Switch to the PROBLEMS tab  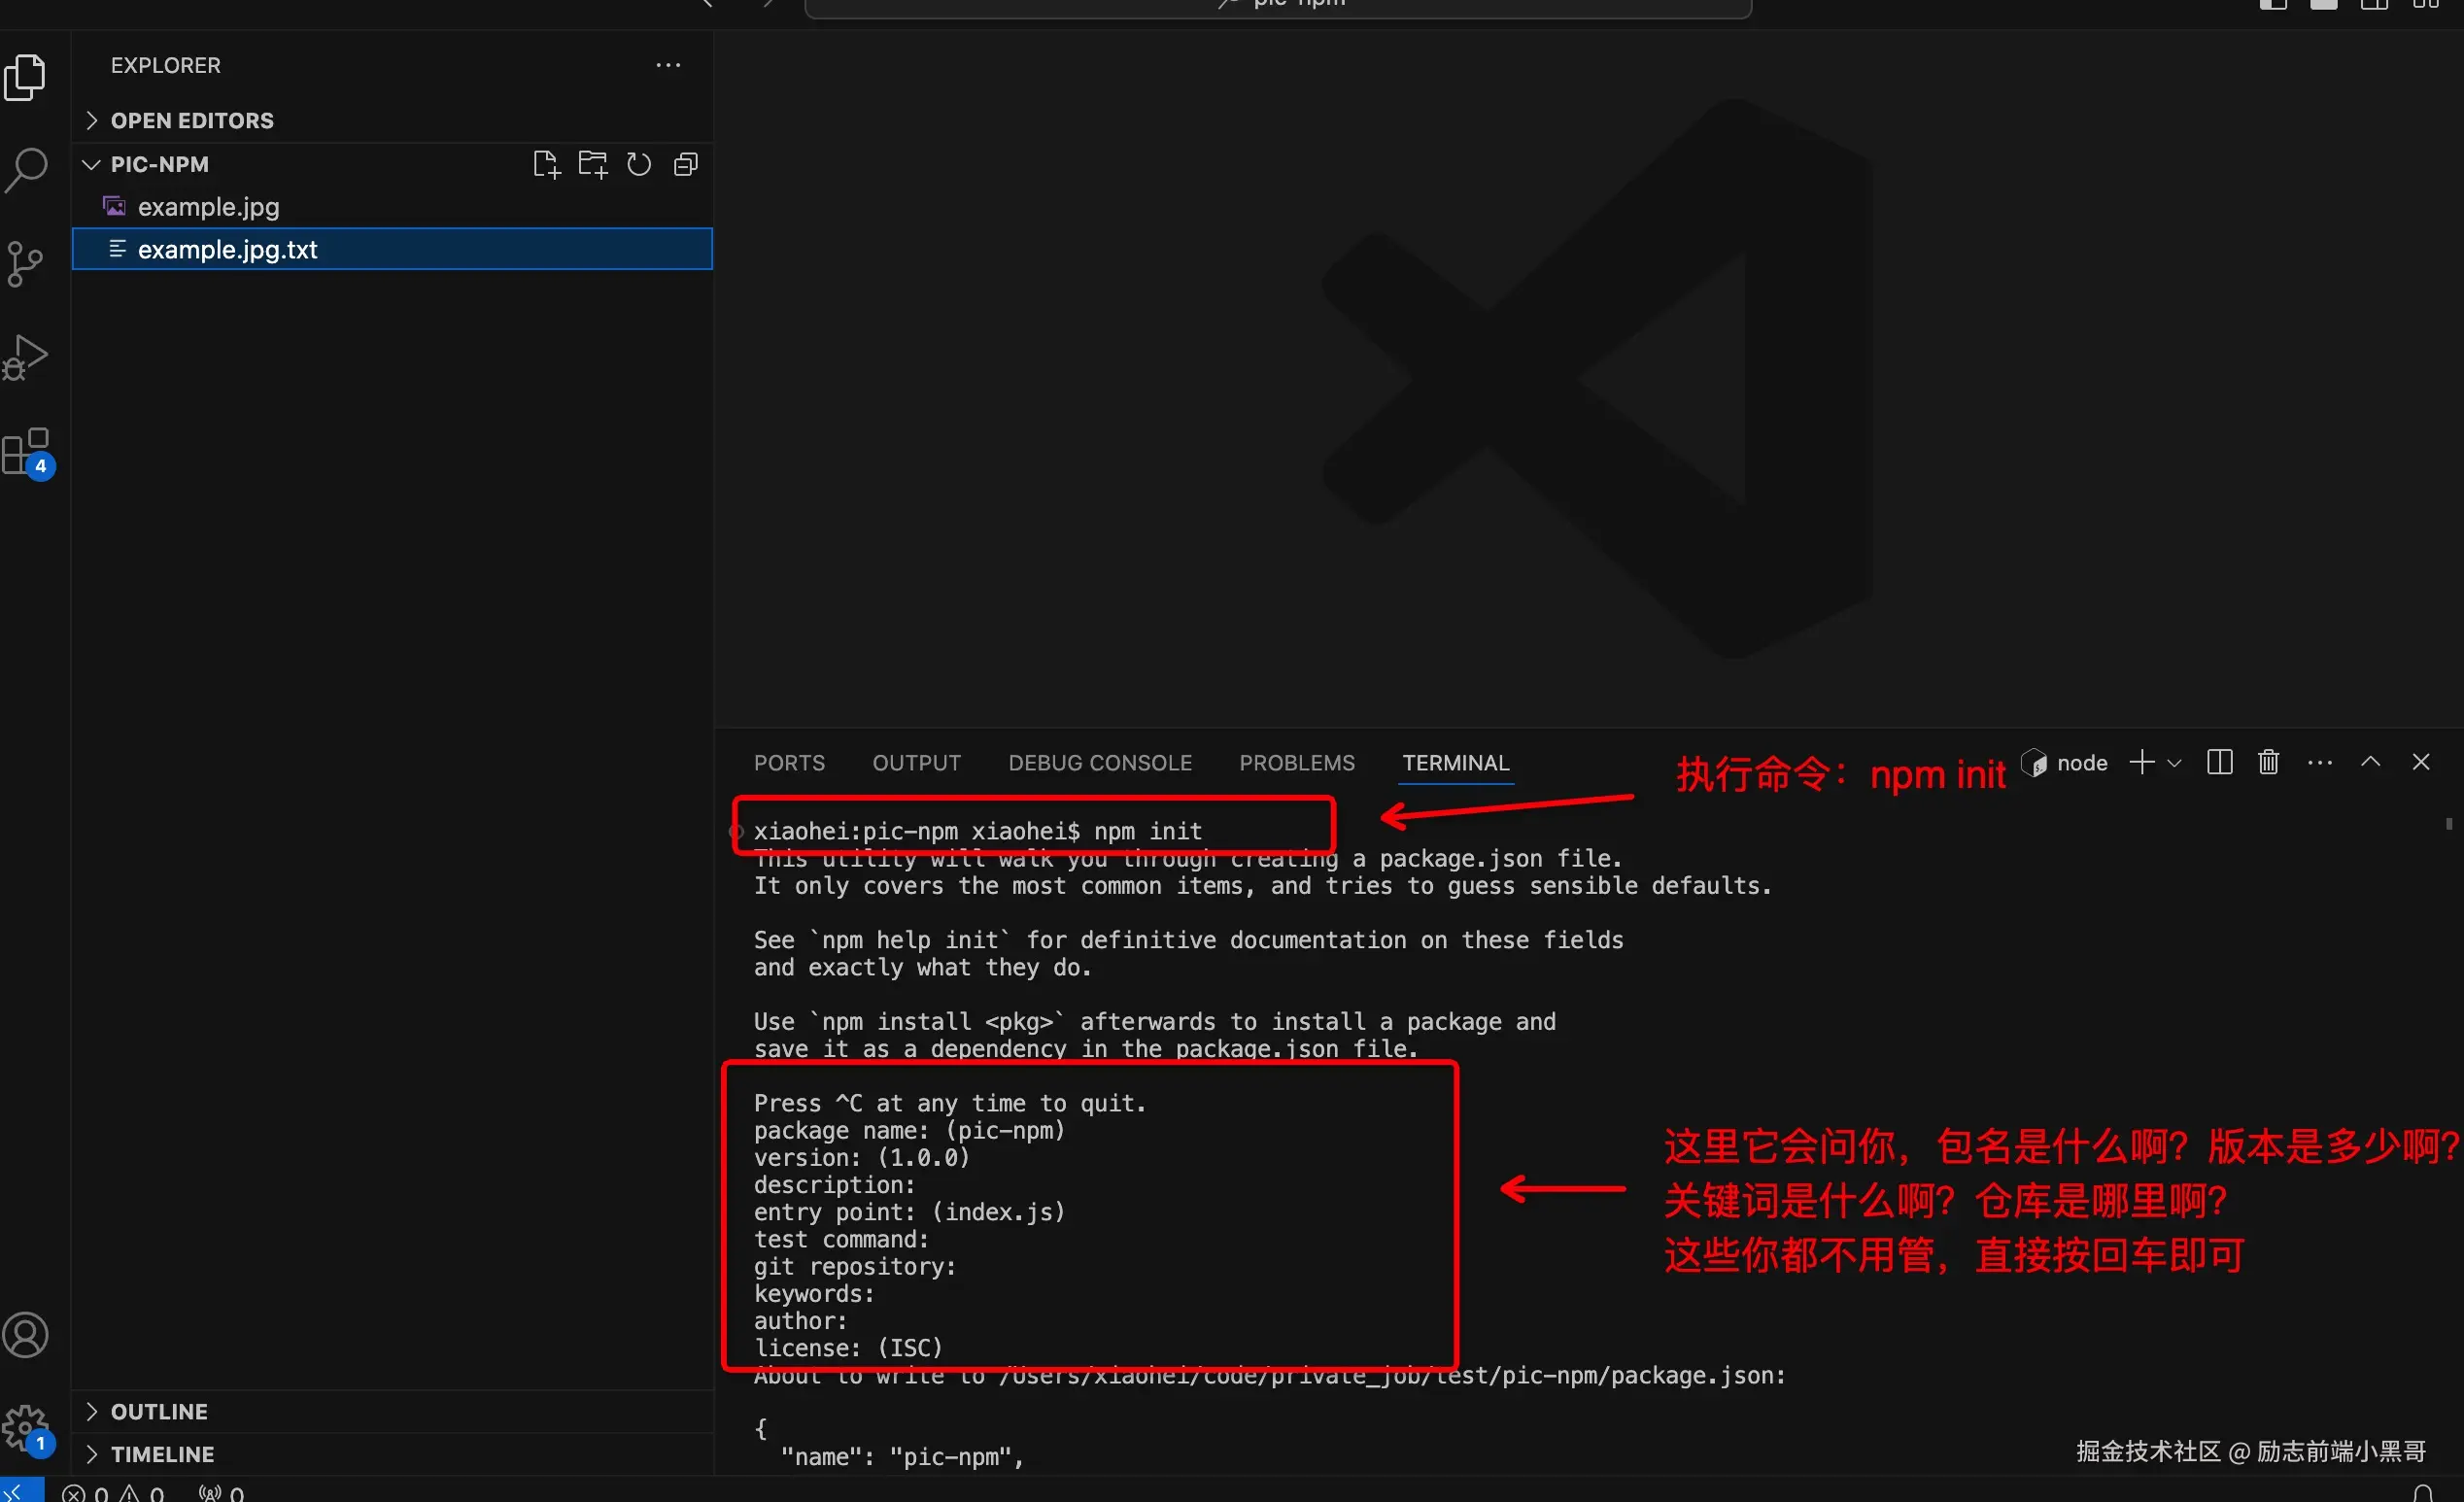click(x=1297, y=763)
